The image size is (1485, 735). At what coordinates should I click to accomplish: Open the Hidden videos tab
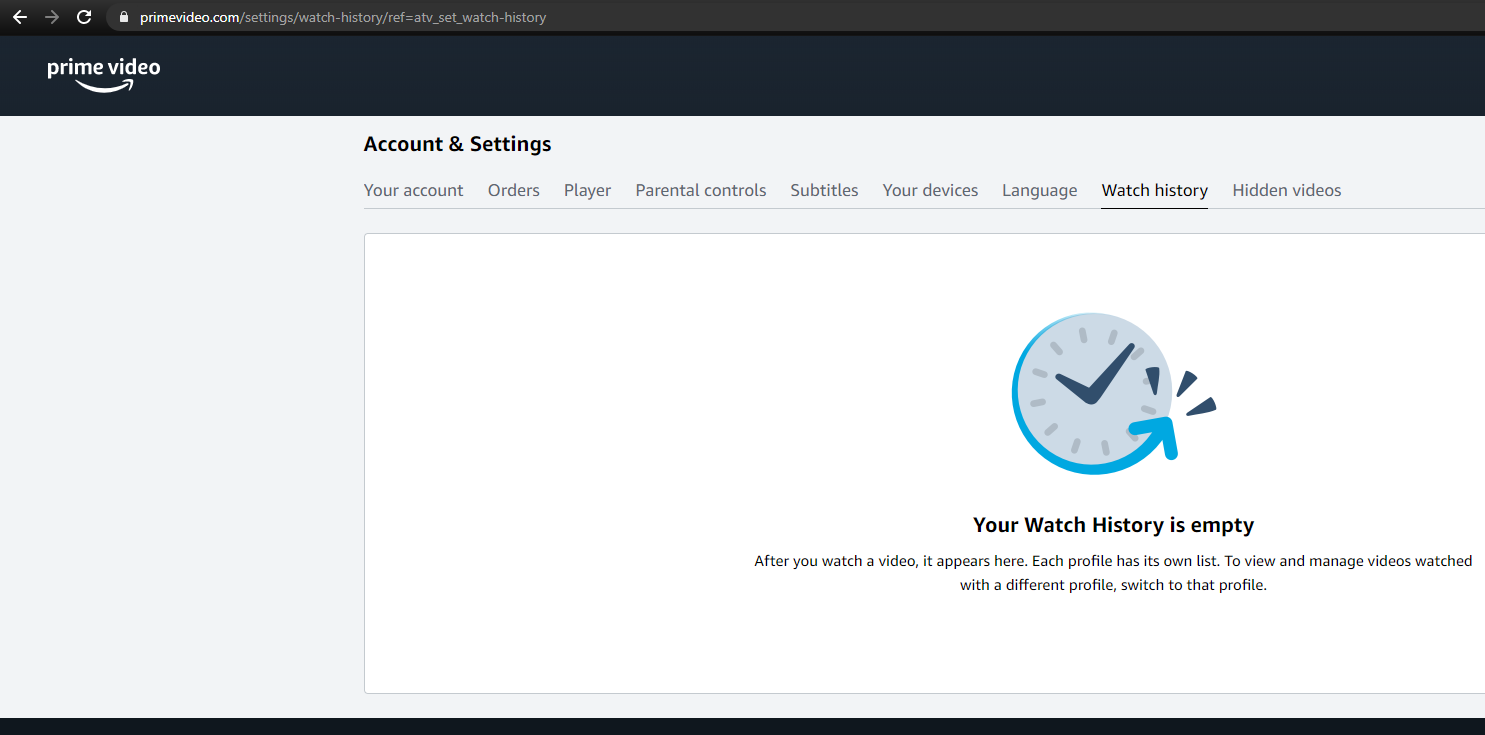pos(1287,190)
